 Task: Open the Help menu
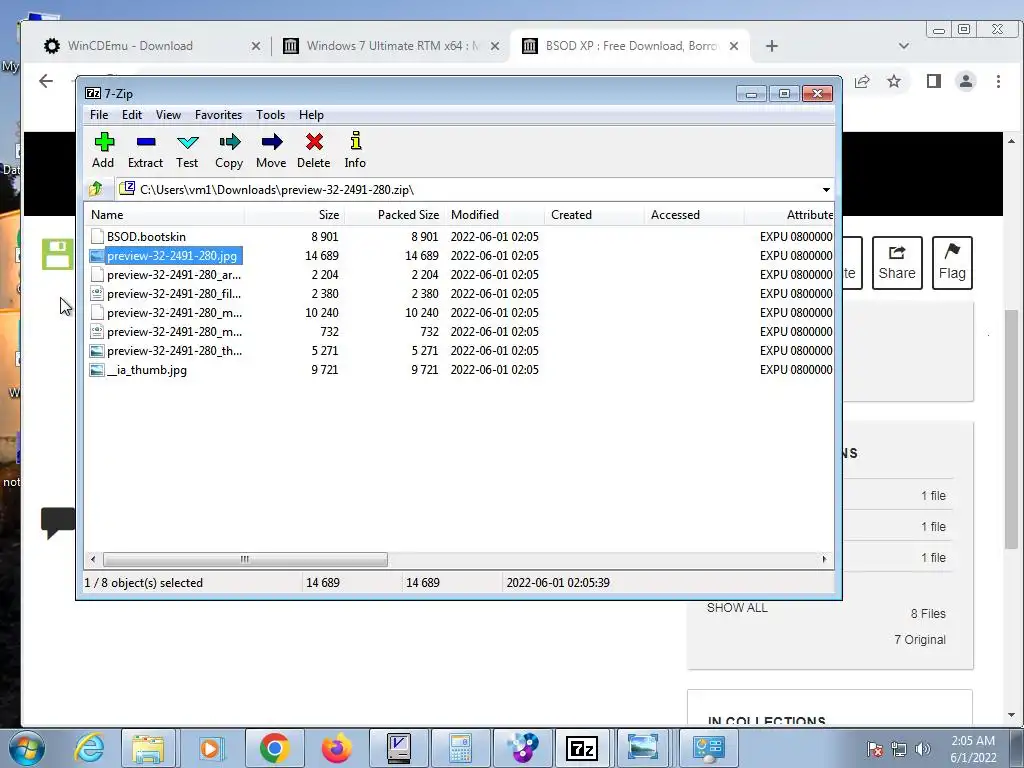click(312, 115)
